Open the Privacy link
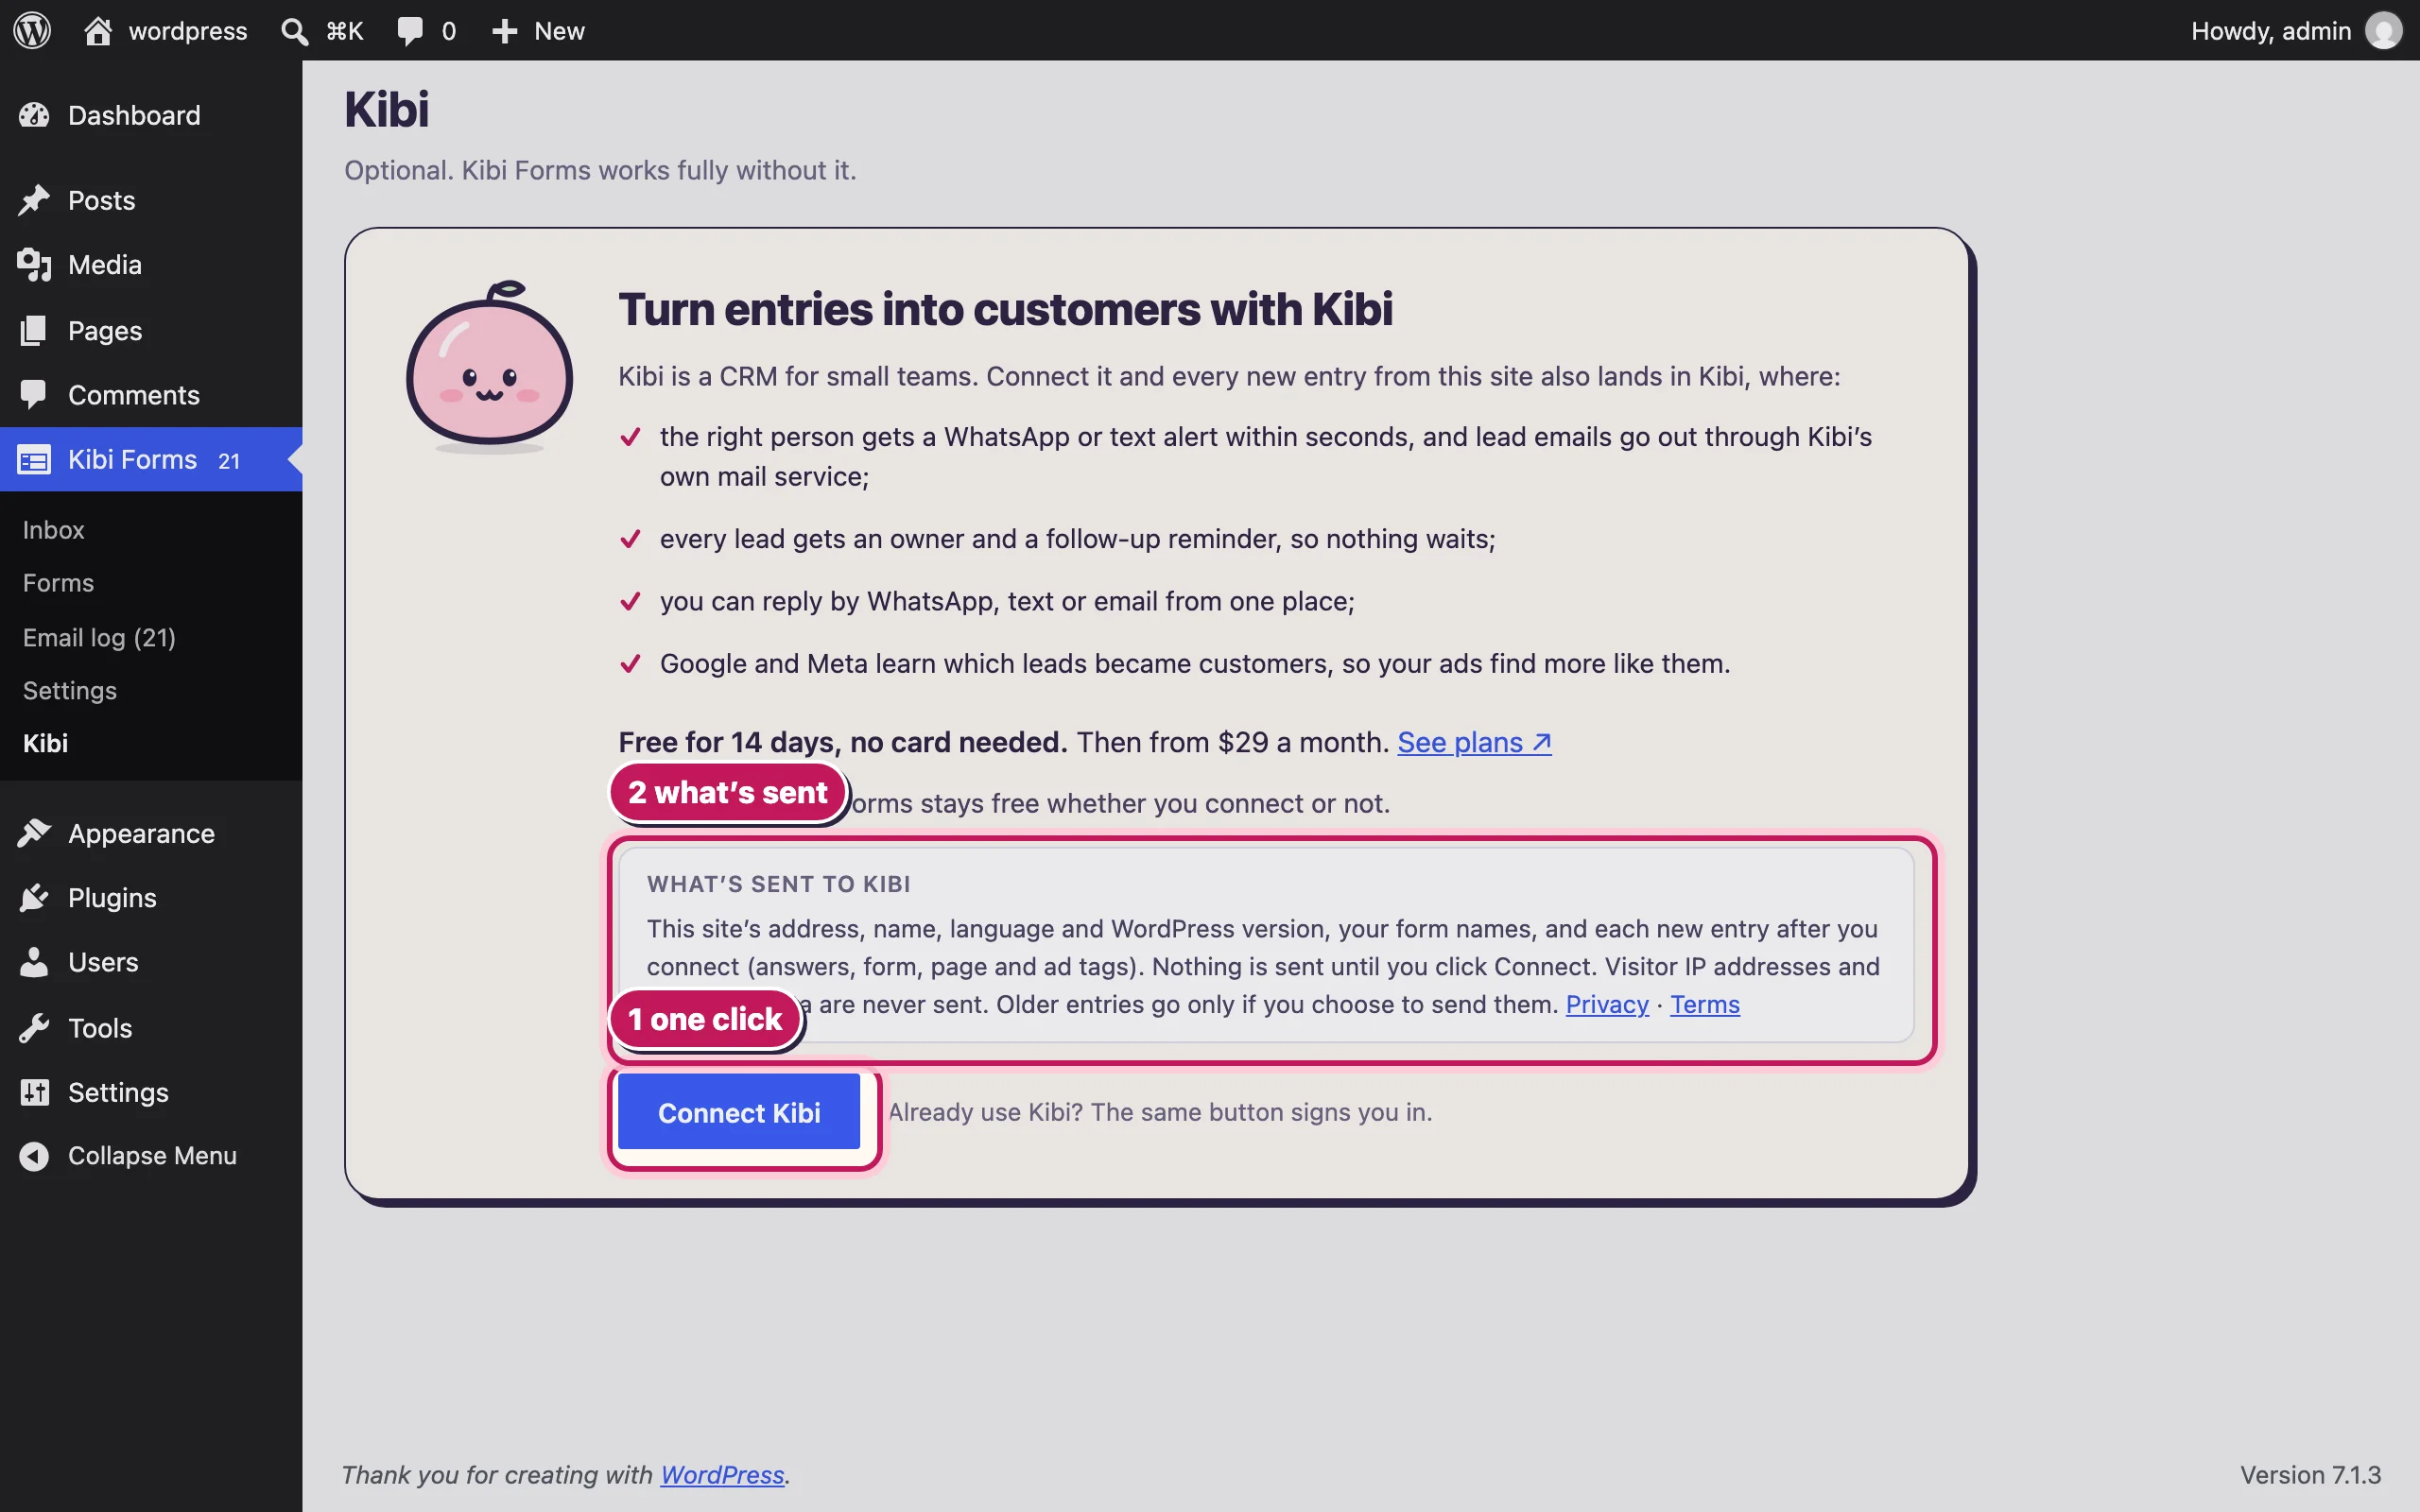2420x1512 pixels. pos(1607,1004)
